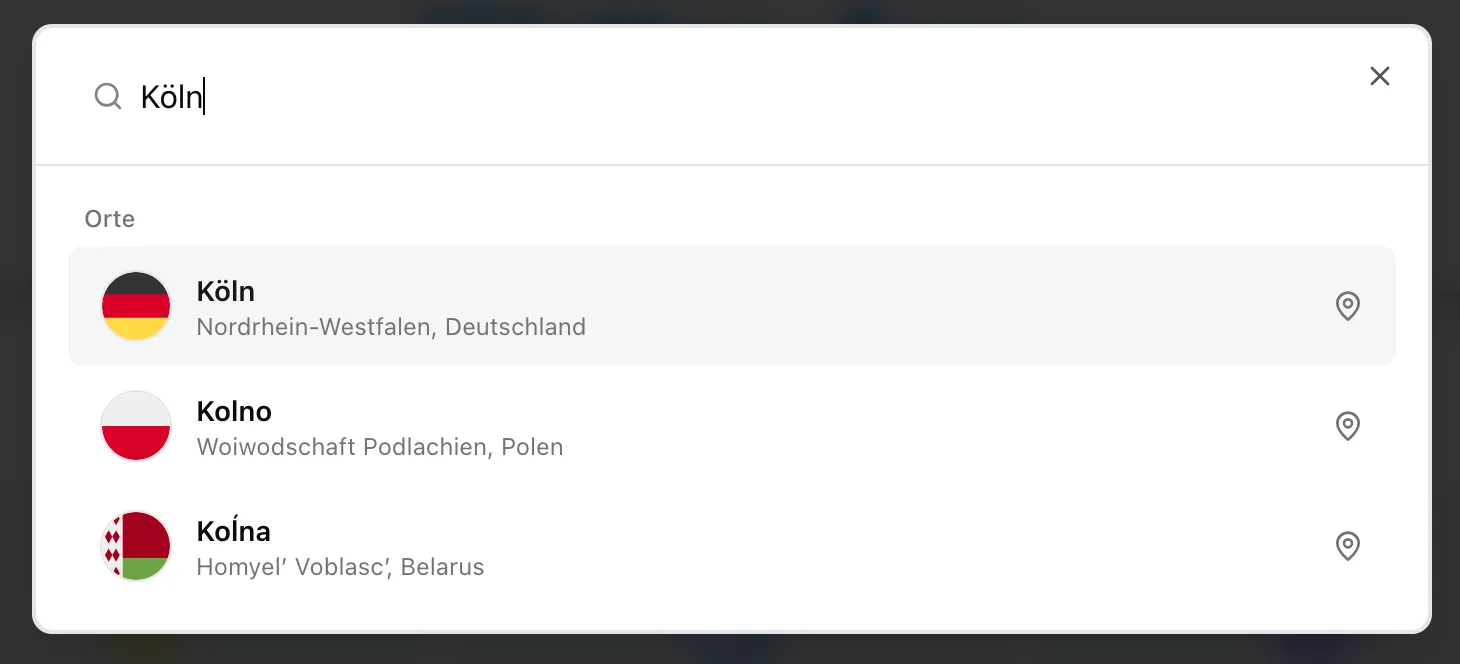Click the Koĺna city name label
Screen dimensions: 1460x664
click(233, 531)
